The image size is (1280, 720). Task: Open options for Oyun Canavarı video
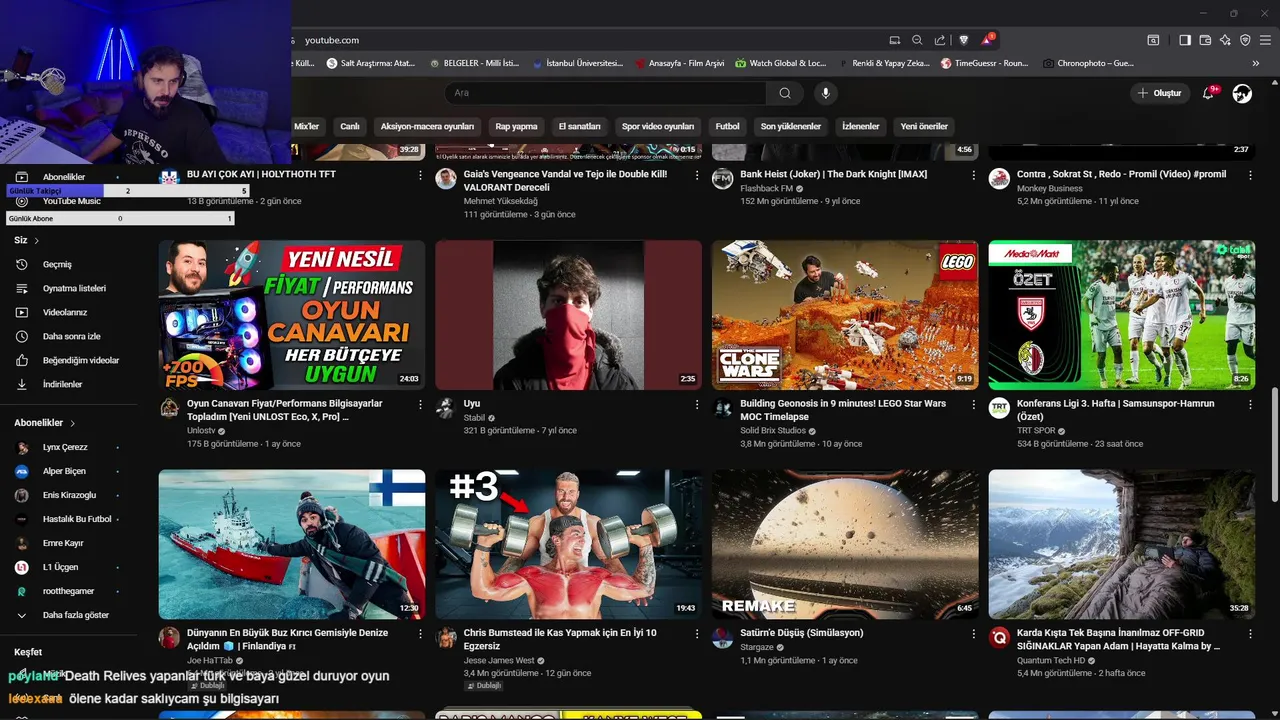[420, 405]
